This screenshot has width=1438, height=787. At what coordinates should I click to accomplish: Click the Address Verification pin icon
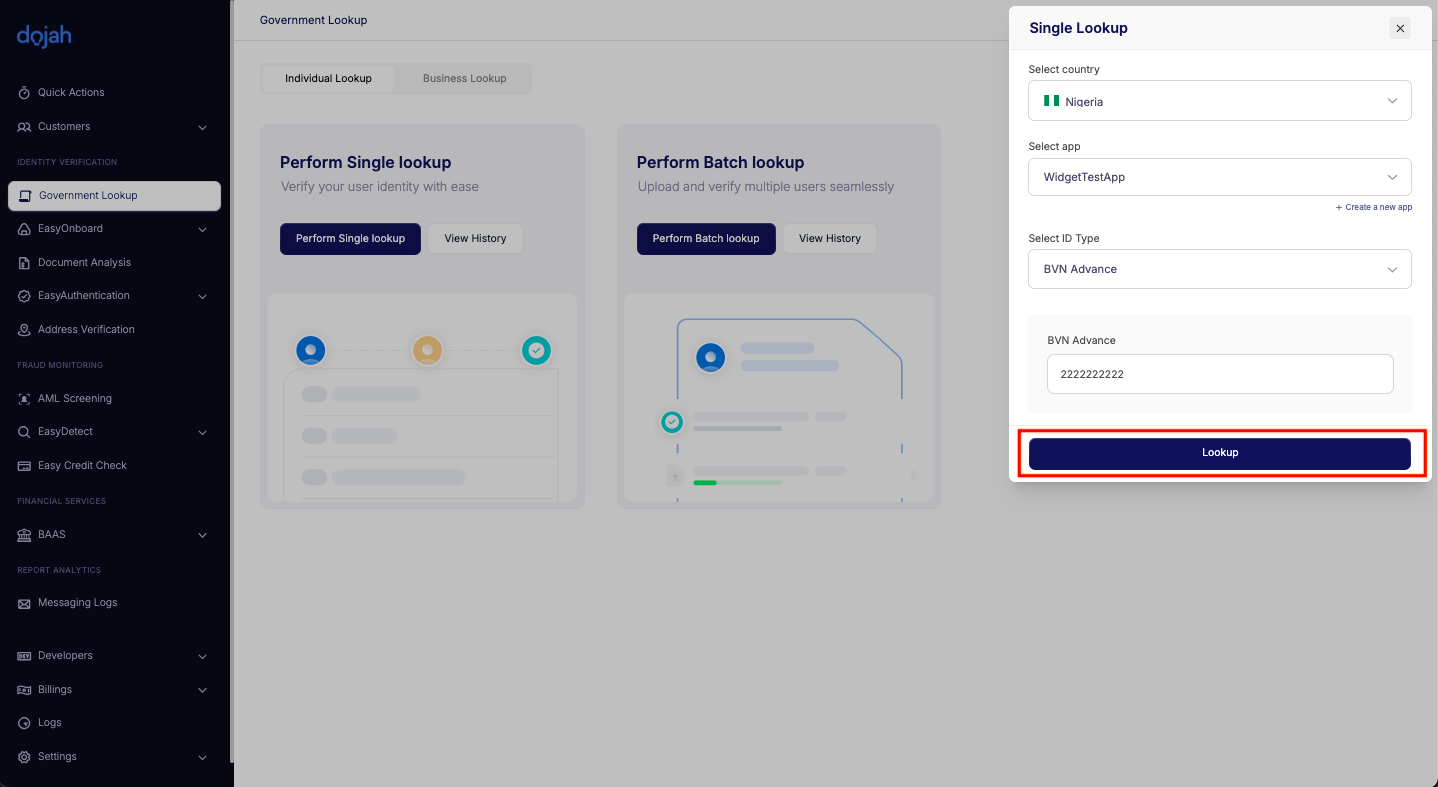point(24,330)
